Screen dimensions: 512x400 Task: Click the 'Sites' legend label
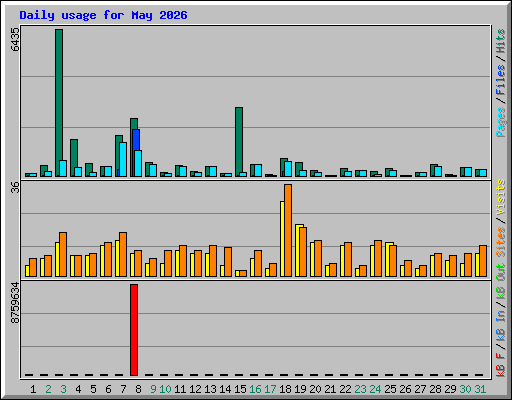tap(501, 242)
